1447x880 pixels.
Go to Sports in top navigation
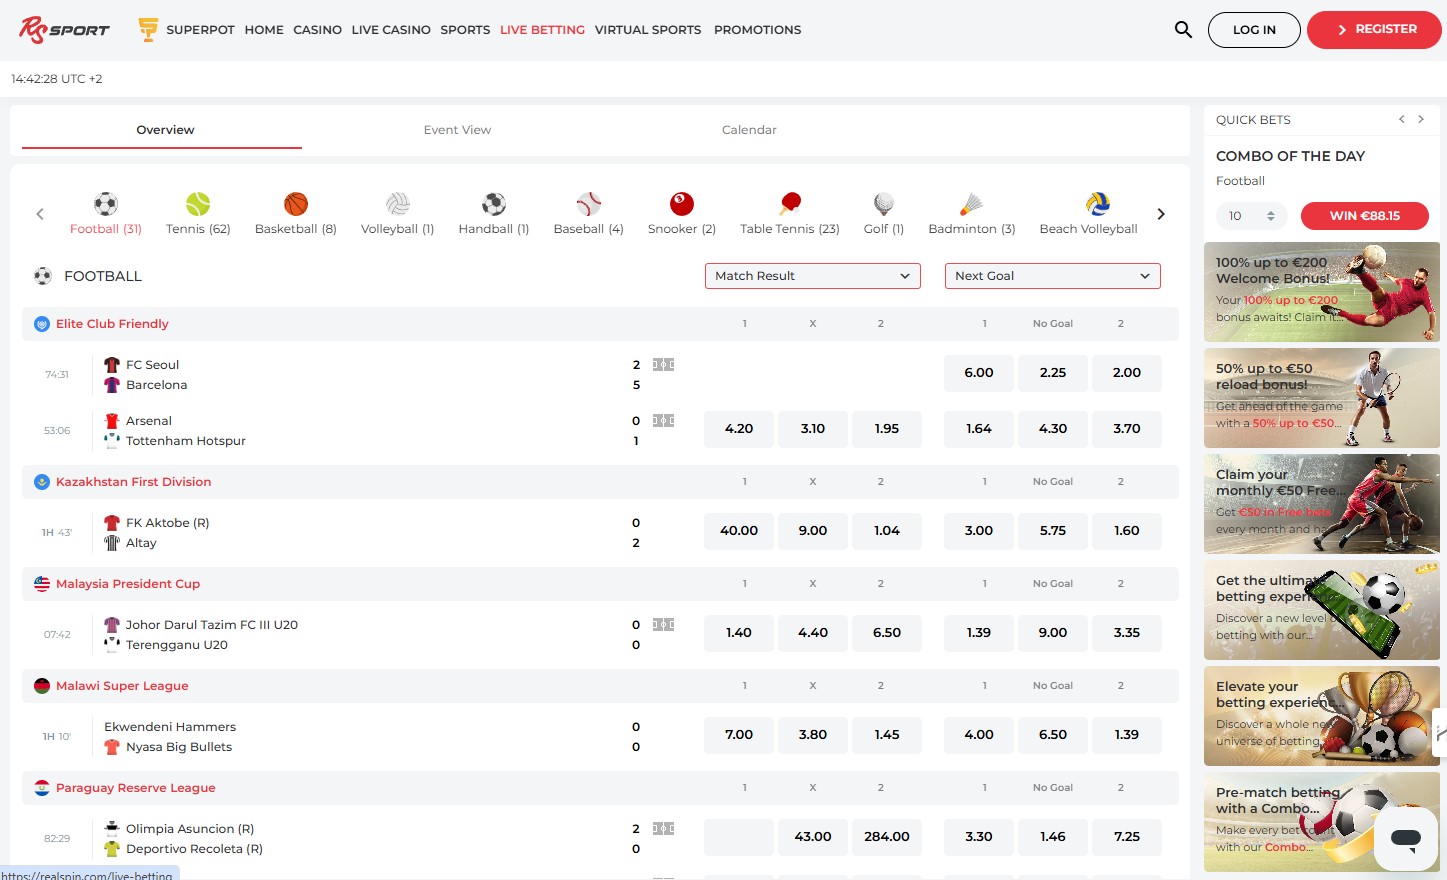[465, 30]
